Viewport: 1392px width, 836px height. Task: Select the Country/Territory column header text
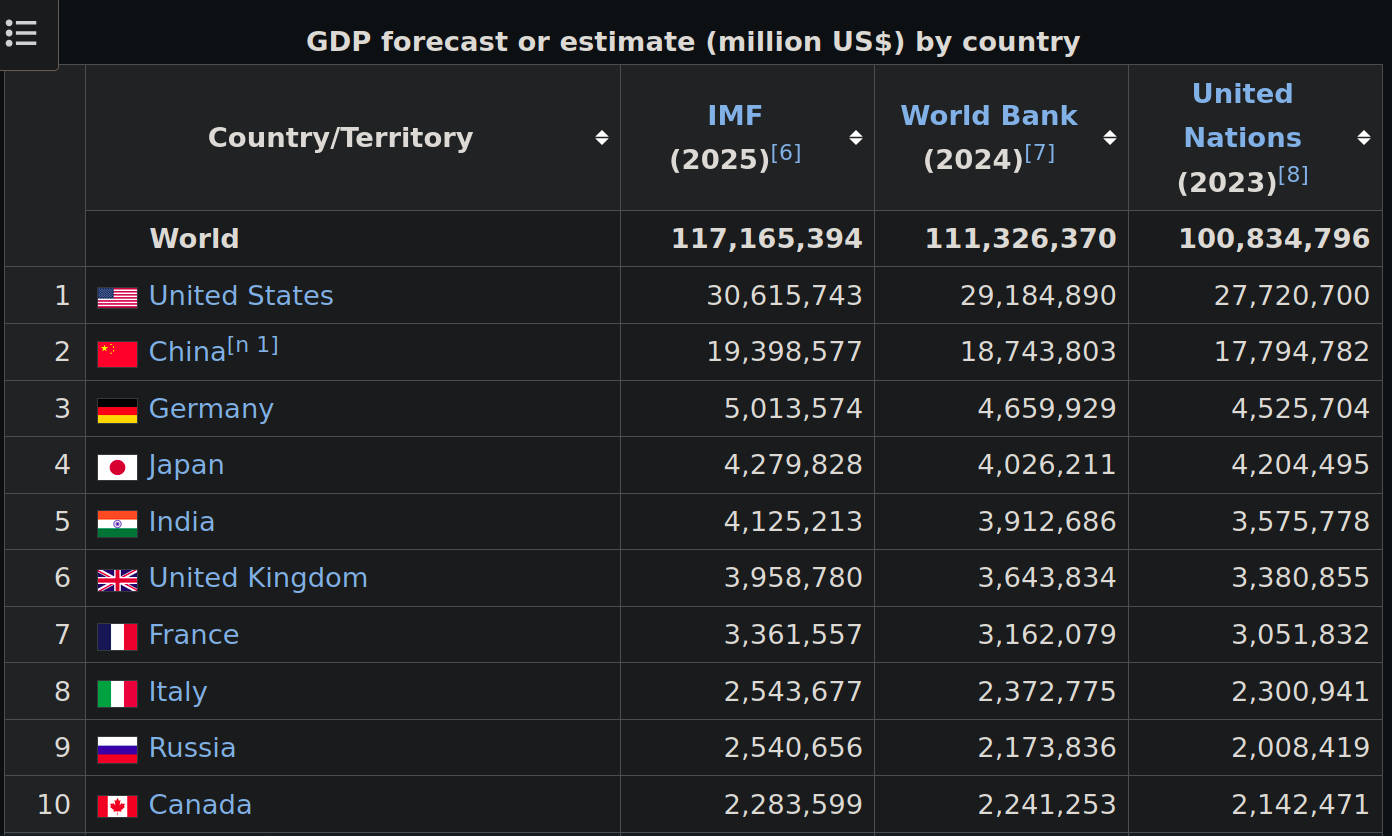click(340, 138)
